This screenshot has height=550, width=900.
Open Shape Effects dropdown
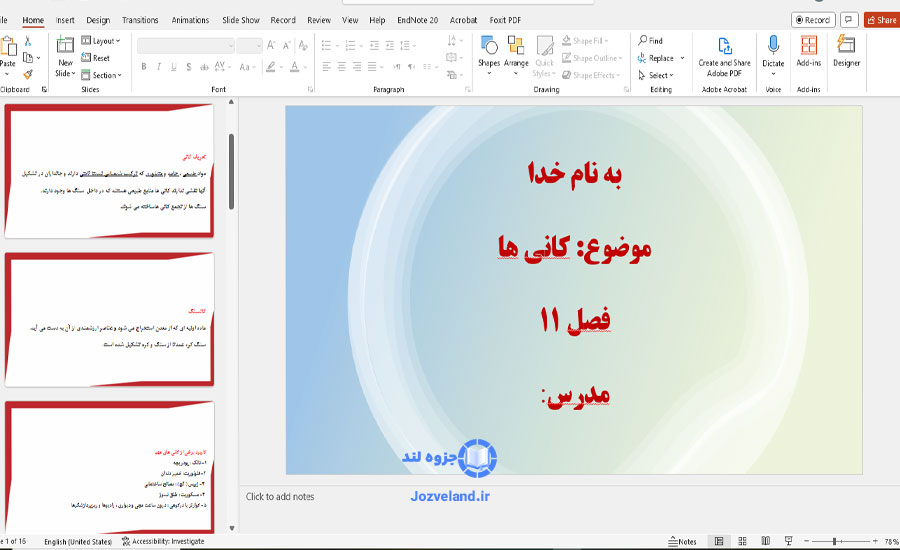click(x=591, y=75)
